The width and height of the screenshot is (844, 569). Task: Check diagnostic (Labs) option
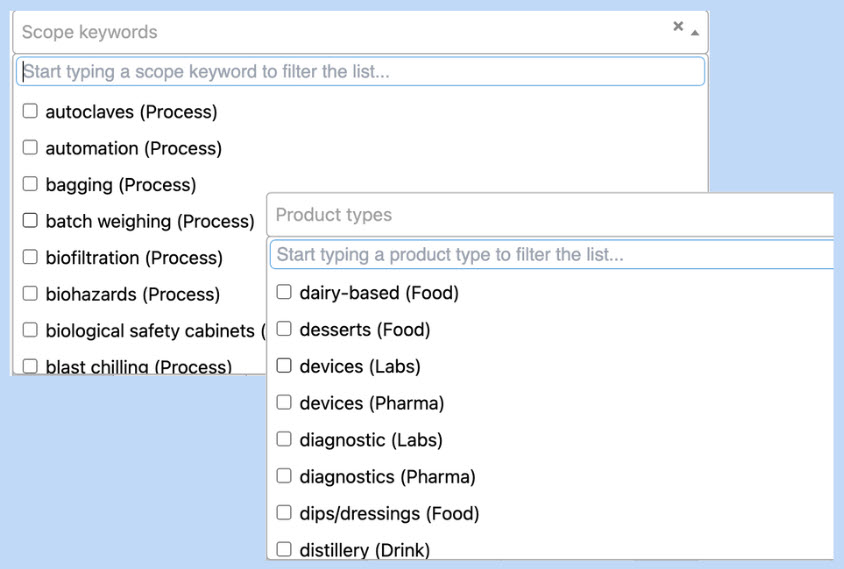coord(284,439)
